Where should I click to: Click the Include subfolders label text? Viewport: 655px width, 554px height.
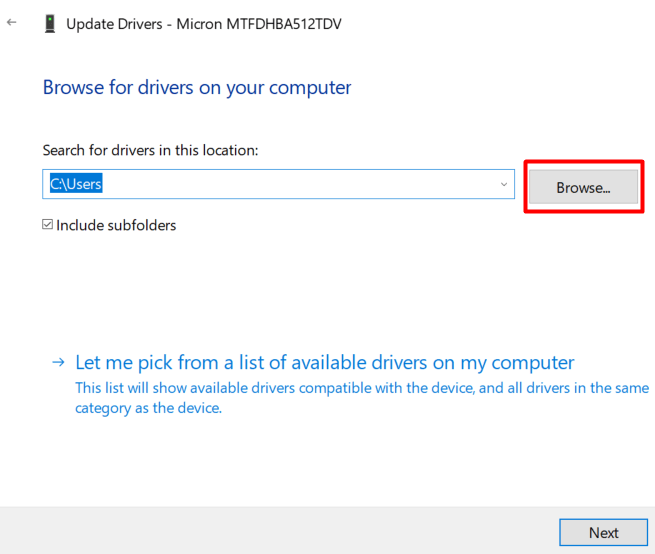[x=116, y=225]
